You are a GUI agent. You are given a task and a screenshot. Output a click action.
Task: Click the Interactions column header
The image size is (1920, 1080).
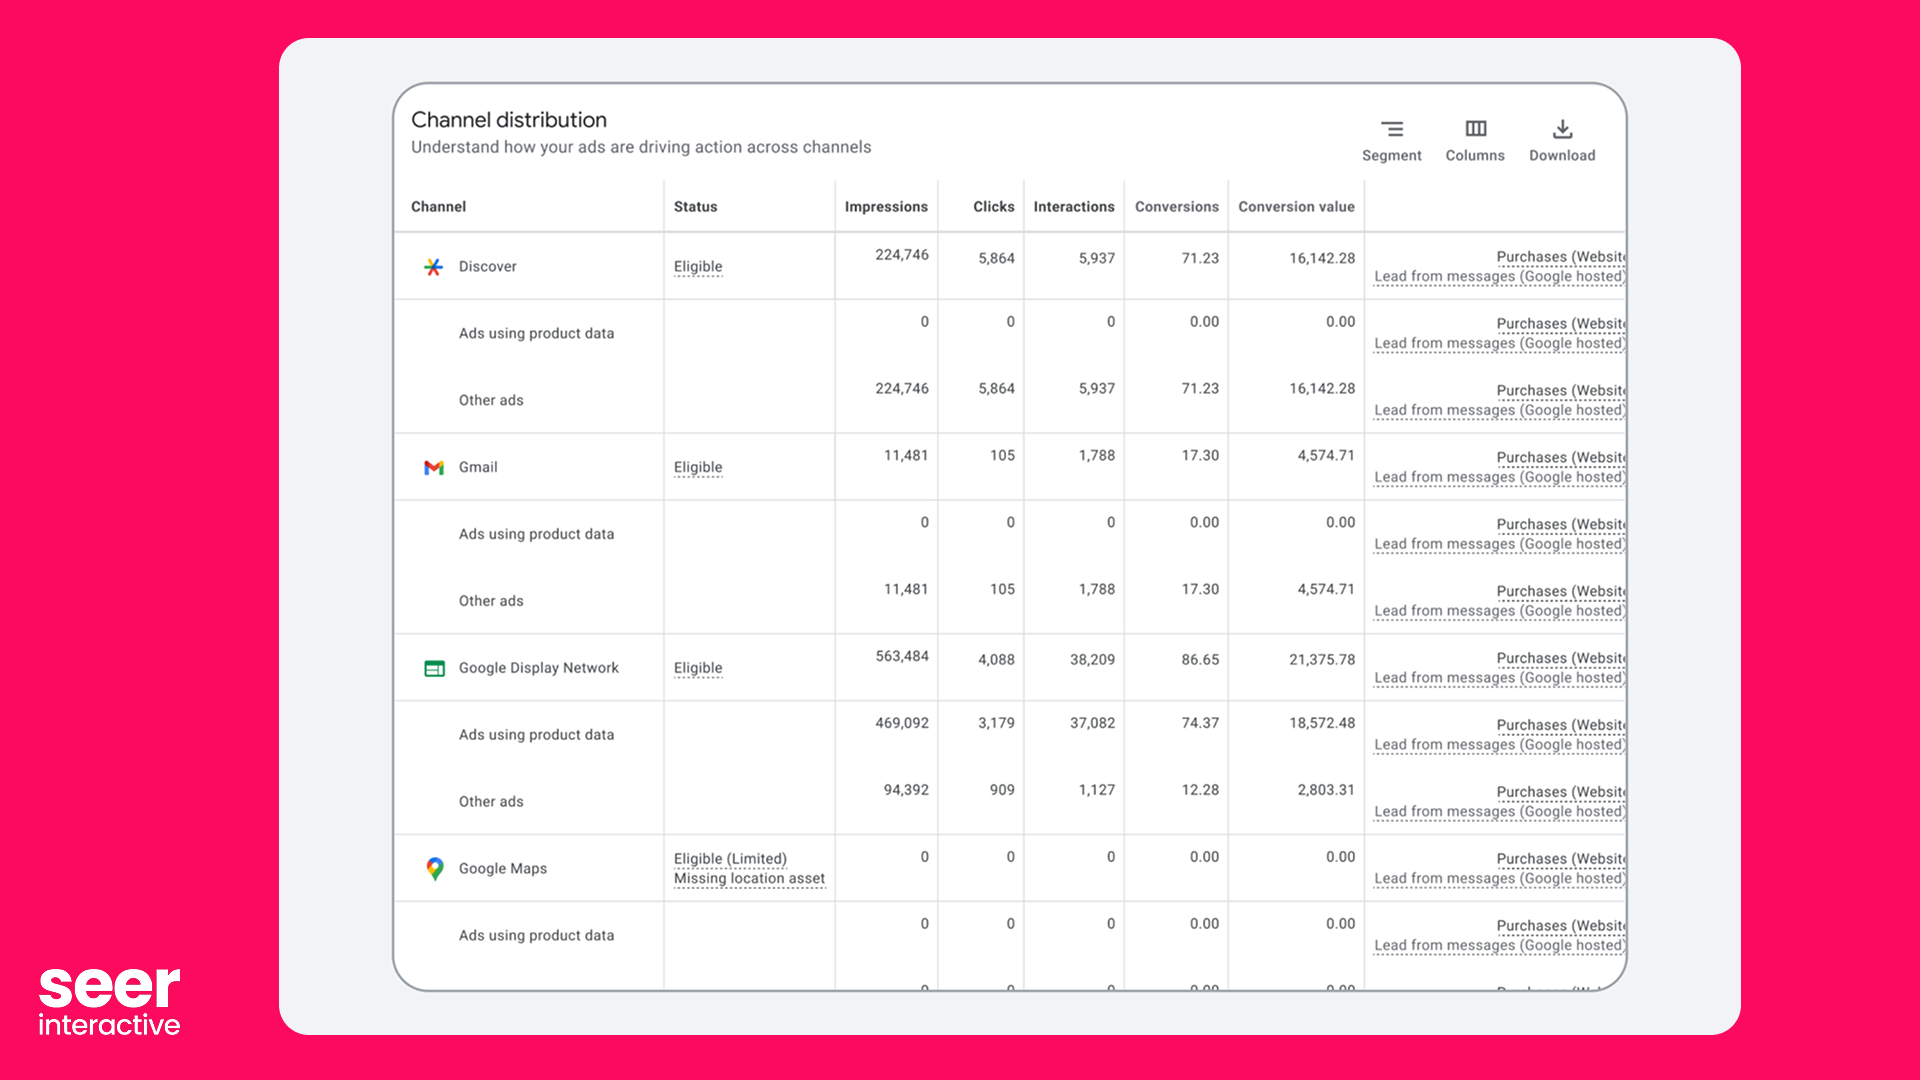1073,207
